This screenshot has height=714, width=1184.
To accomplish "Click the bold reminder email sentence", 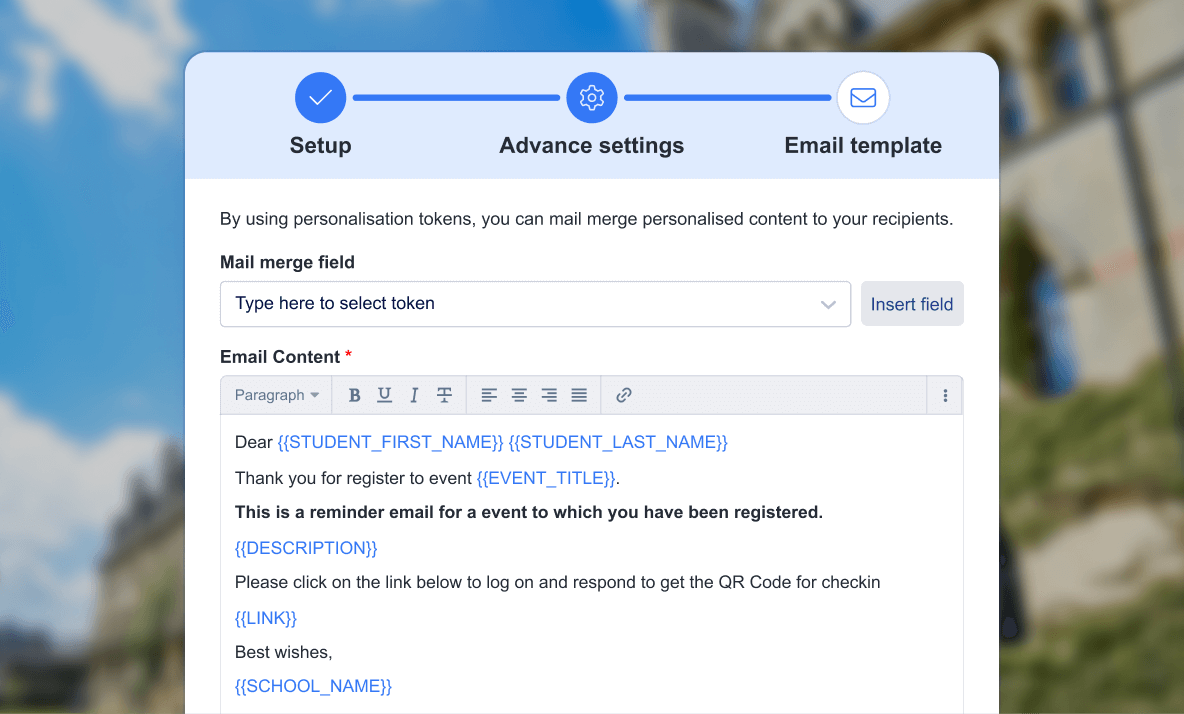I will [529, 512].
